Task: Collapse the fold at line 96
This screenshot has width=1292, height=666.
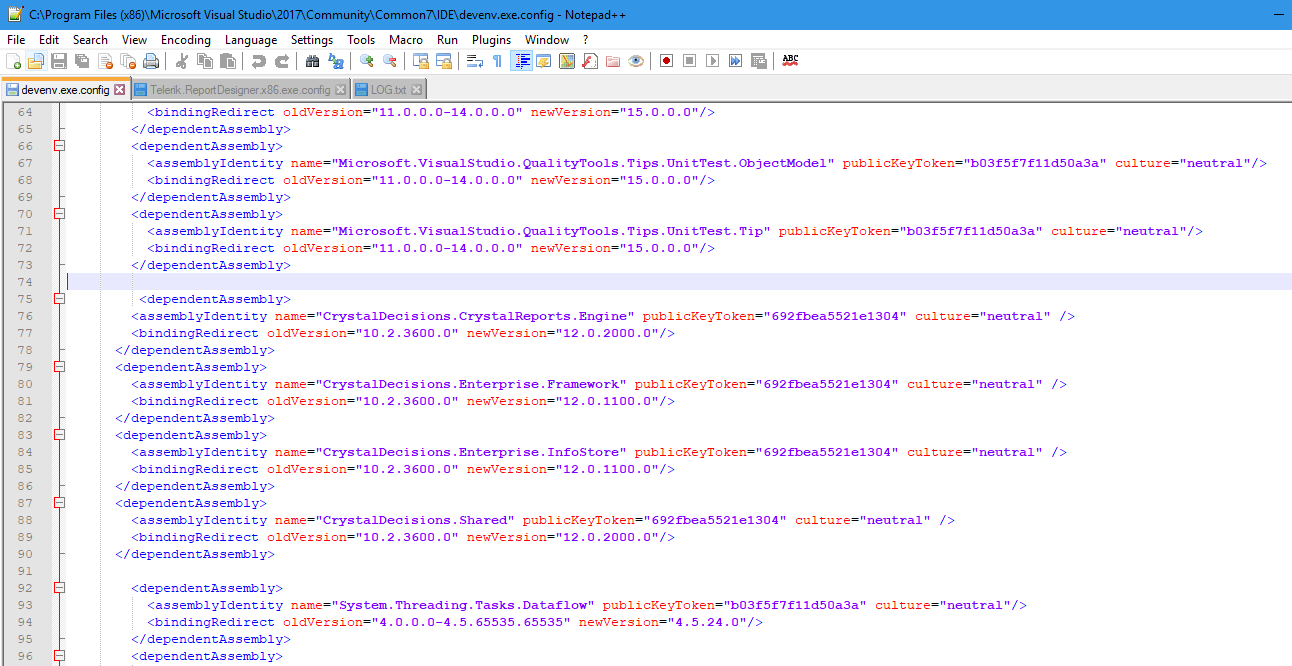Action: pos(59,656)
